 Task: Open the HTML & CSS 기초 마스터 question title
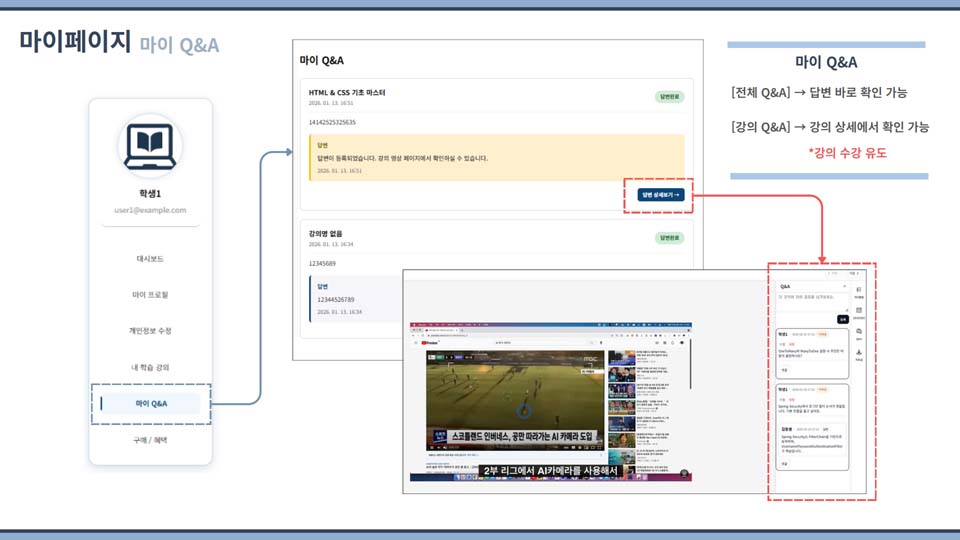(x=347, y=92)
